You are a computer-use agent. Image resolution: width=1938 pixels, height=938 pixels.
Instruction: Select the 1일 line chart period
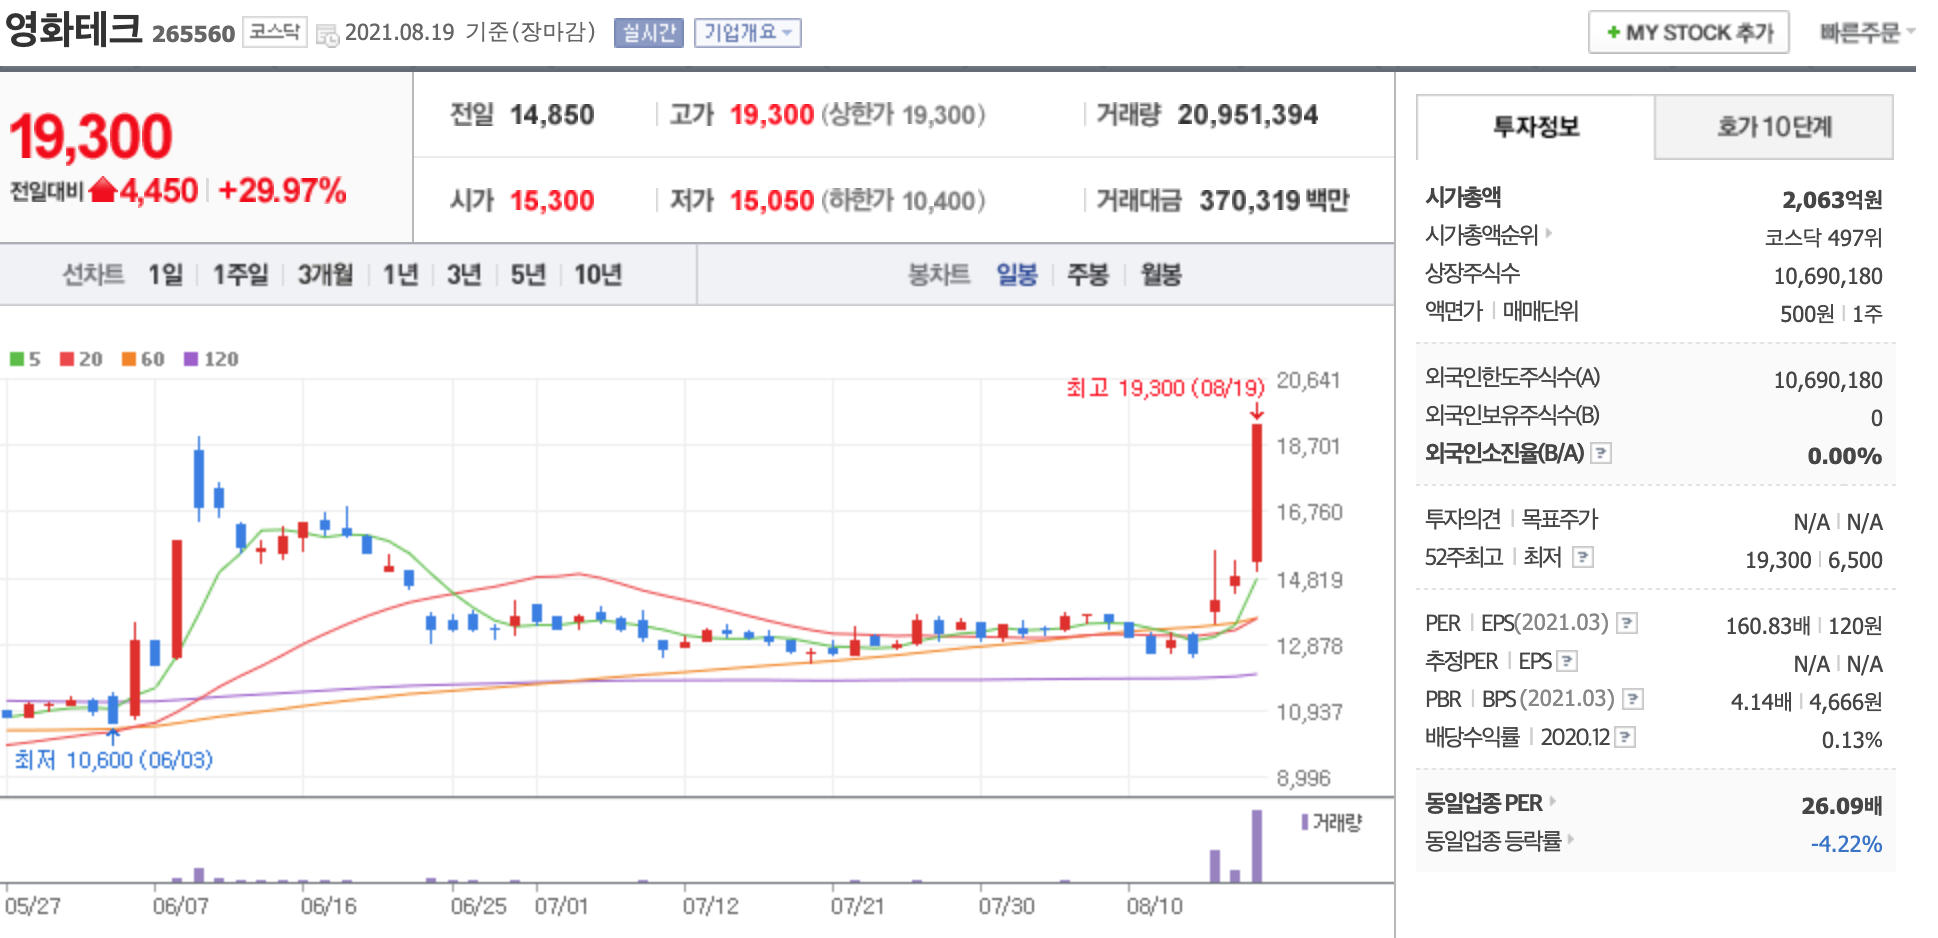[x=166, y=274]
